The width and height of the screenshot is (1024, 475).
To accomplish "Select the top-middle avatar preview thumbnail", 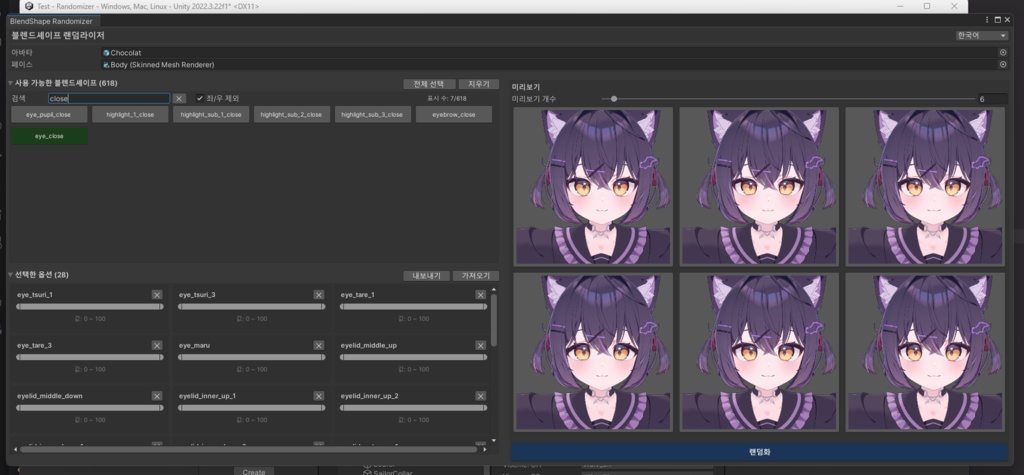I will [x=759, y=186].
